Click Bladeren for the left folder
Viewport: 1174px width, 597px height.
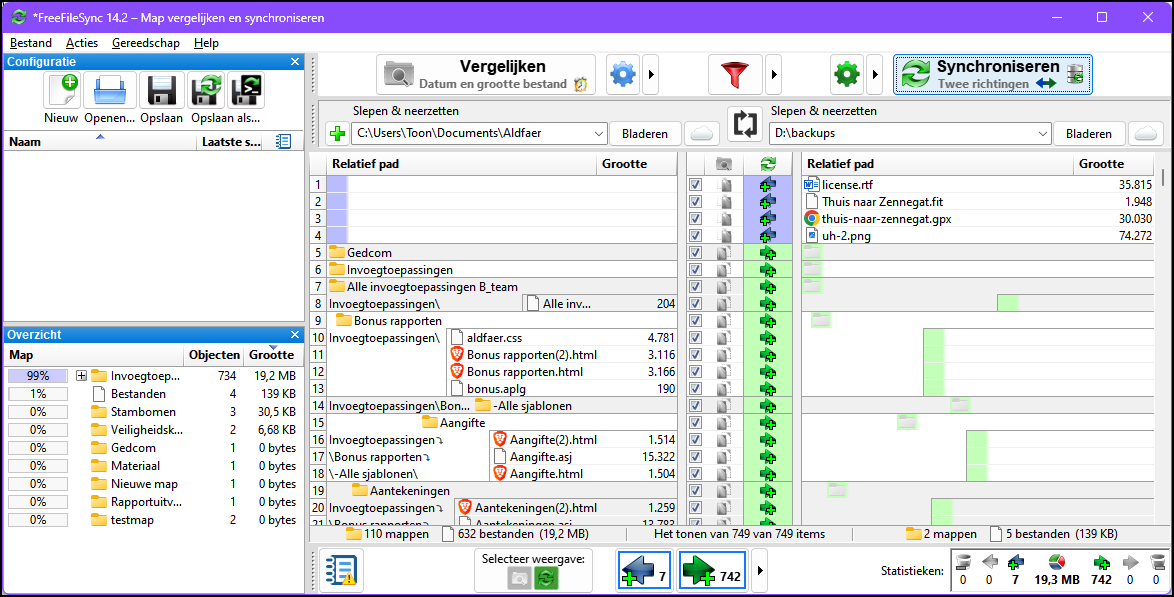click(x=644, y=132)
